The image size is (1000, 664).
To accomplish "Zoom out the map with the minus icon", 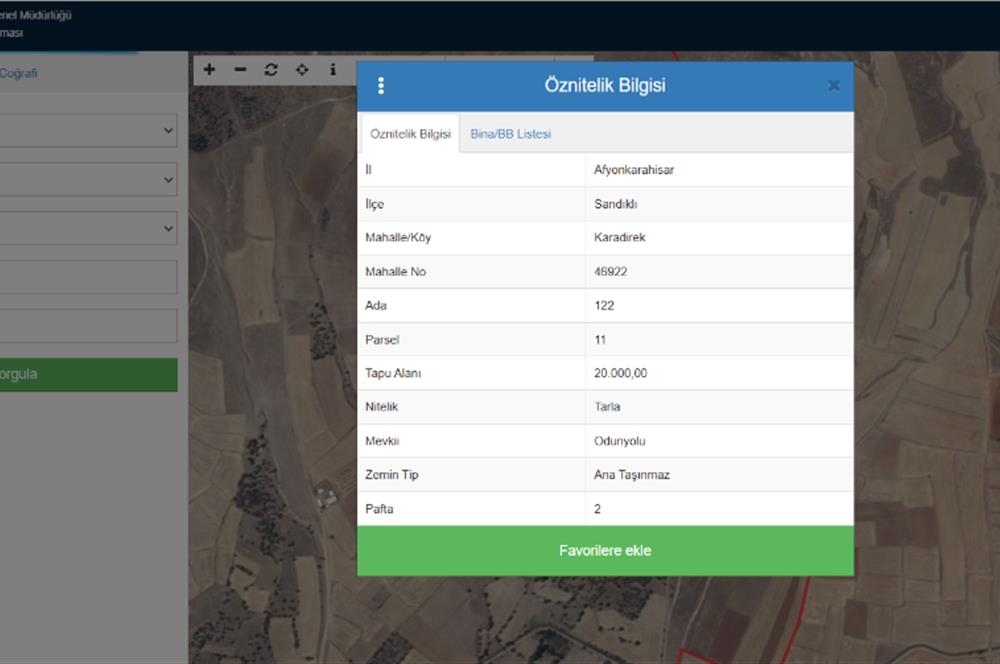I will pyautogui.click(x=240, y=70).
